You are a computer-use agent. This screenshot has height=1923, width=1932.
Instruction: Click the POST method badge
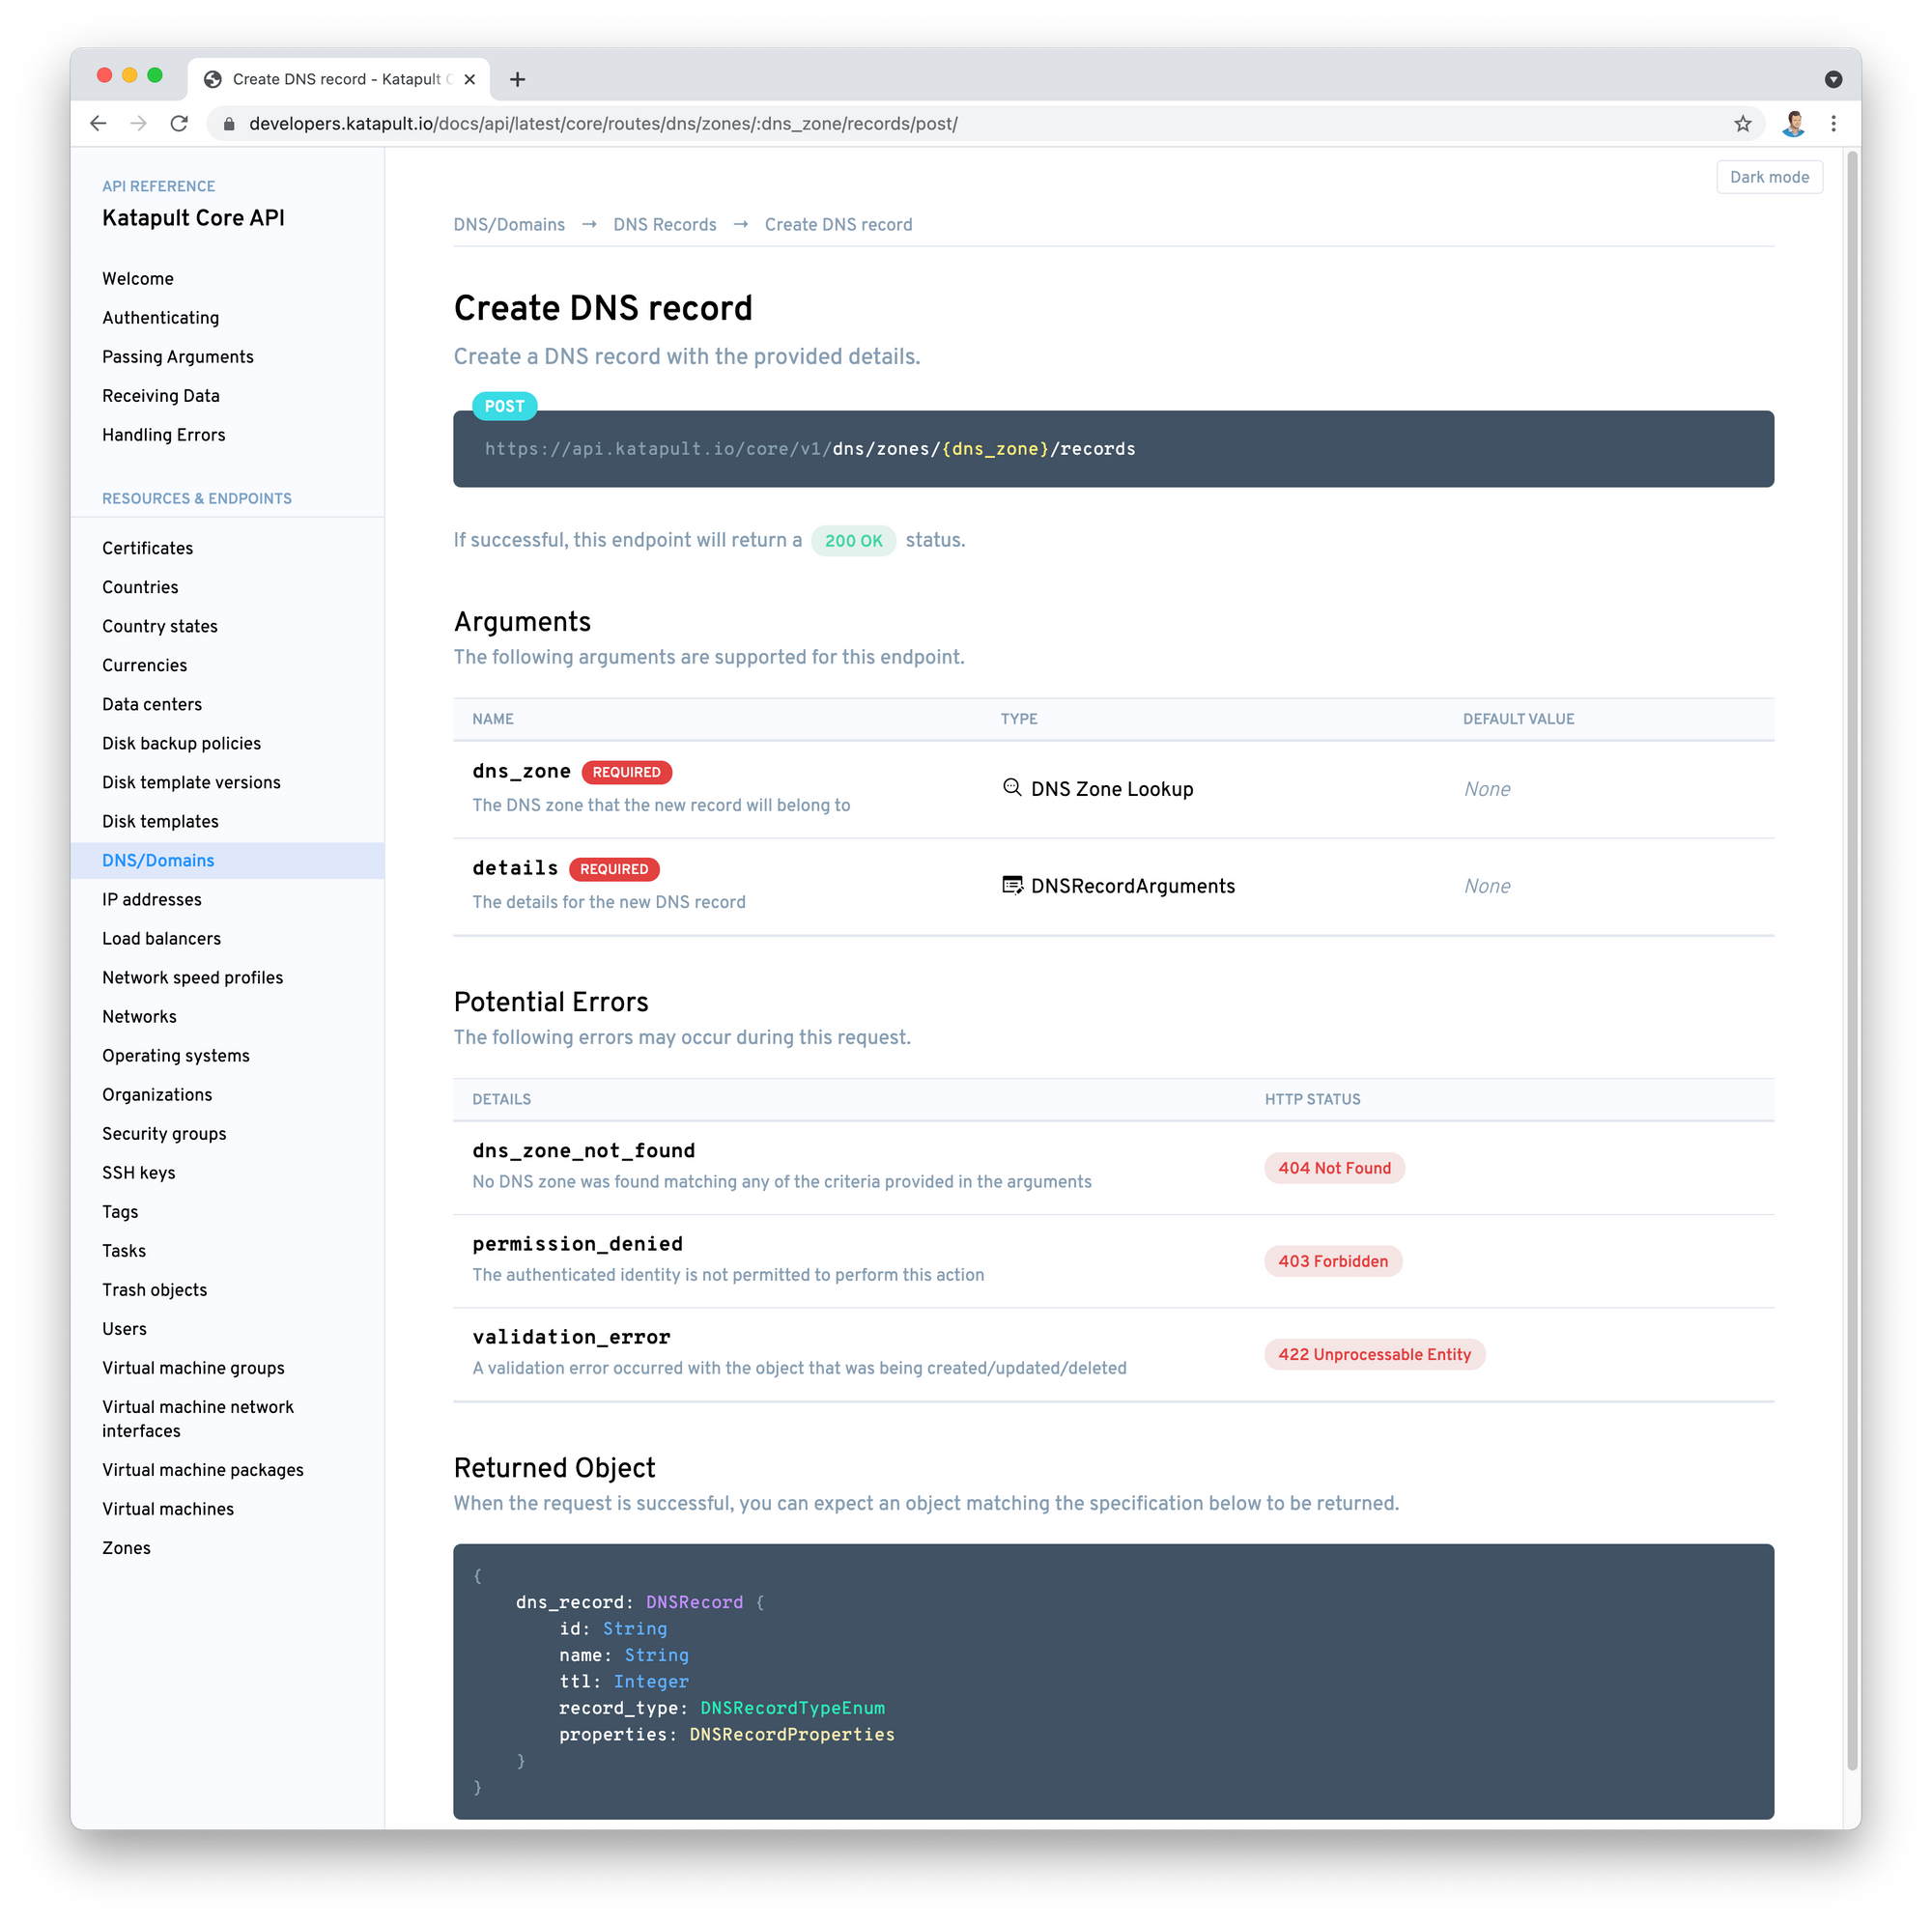click(504, 406)
